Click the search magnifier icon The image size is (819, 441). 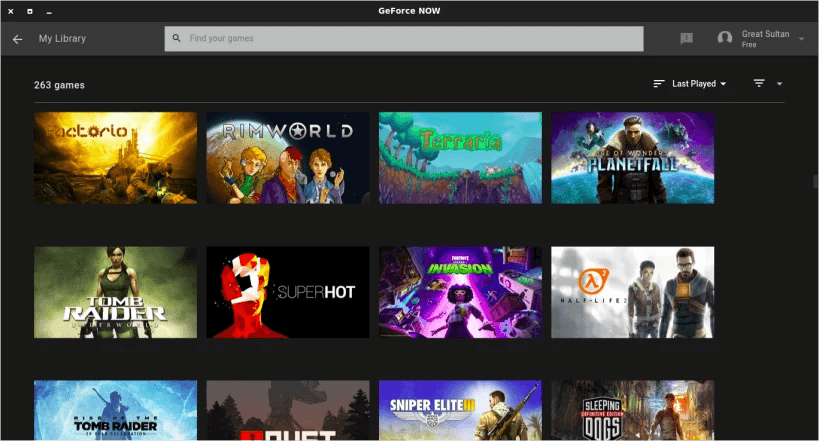click(177, 38)
